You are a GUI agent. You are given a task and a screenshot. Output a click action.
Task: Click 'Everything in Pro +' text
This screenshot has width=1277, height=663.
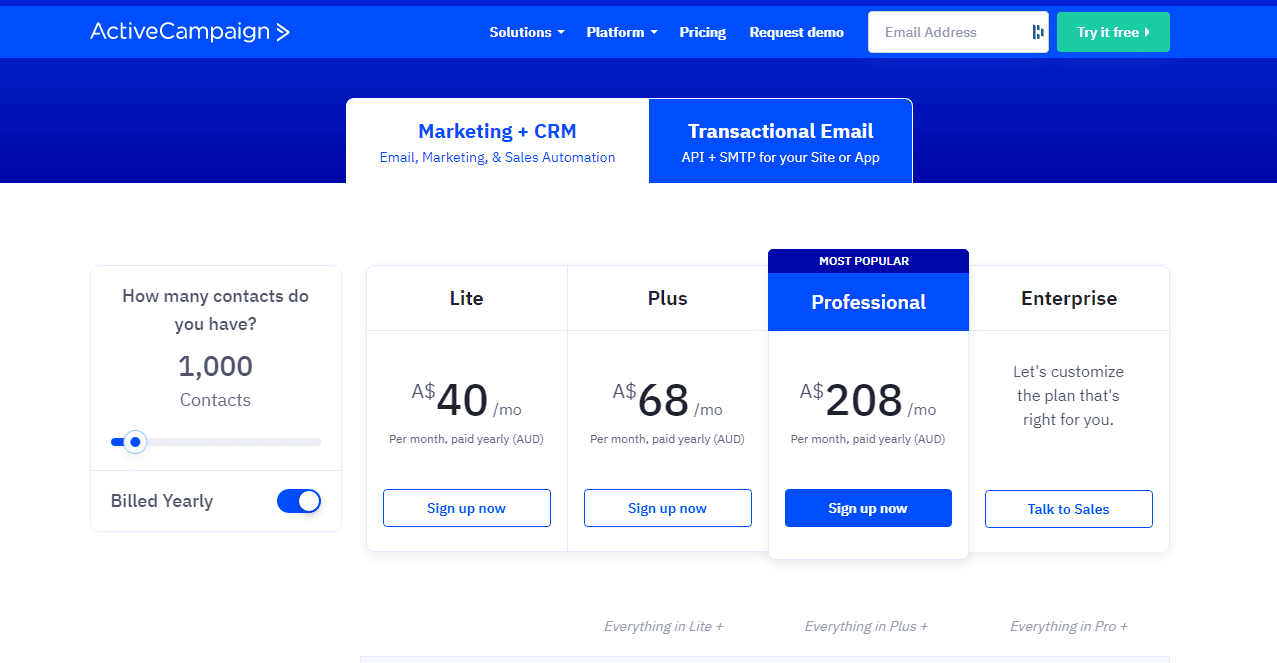(x=1069, y=626)
